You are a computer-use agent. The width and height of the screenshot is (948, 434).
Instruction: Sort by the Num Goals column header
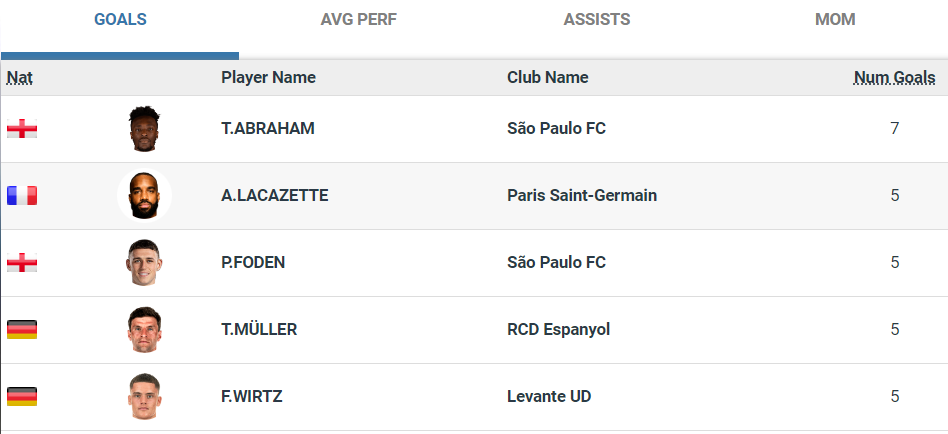tap(894, 78)
